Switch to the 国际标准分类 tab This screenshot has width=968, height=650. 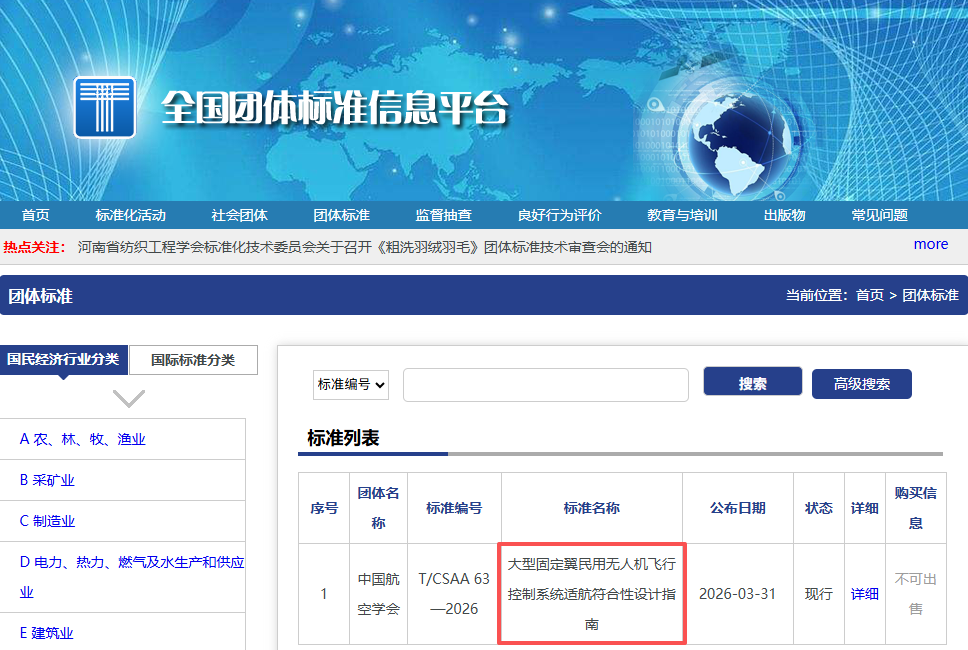pos(193,359)
